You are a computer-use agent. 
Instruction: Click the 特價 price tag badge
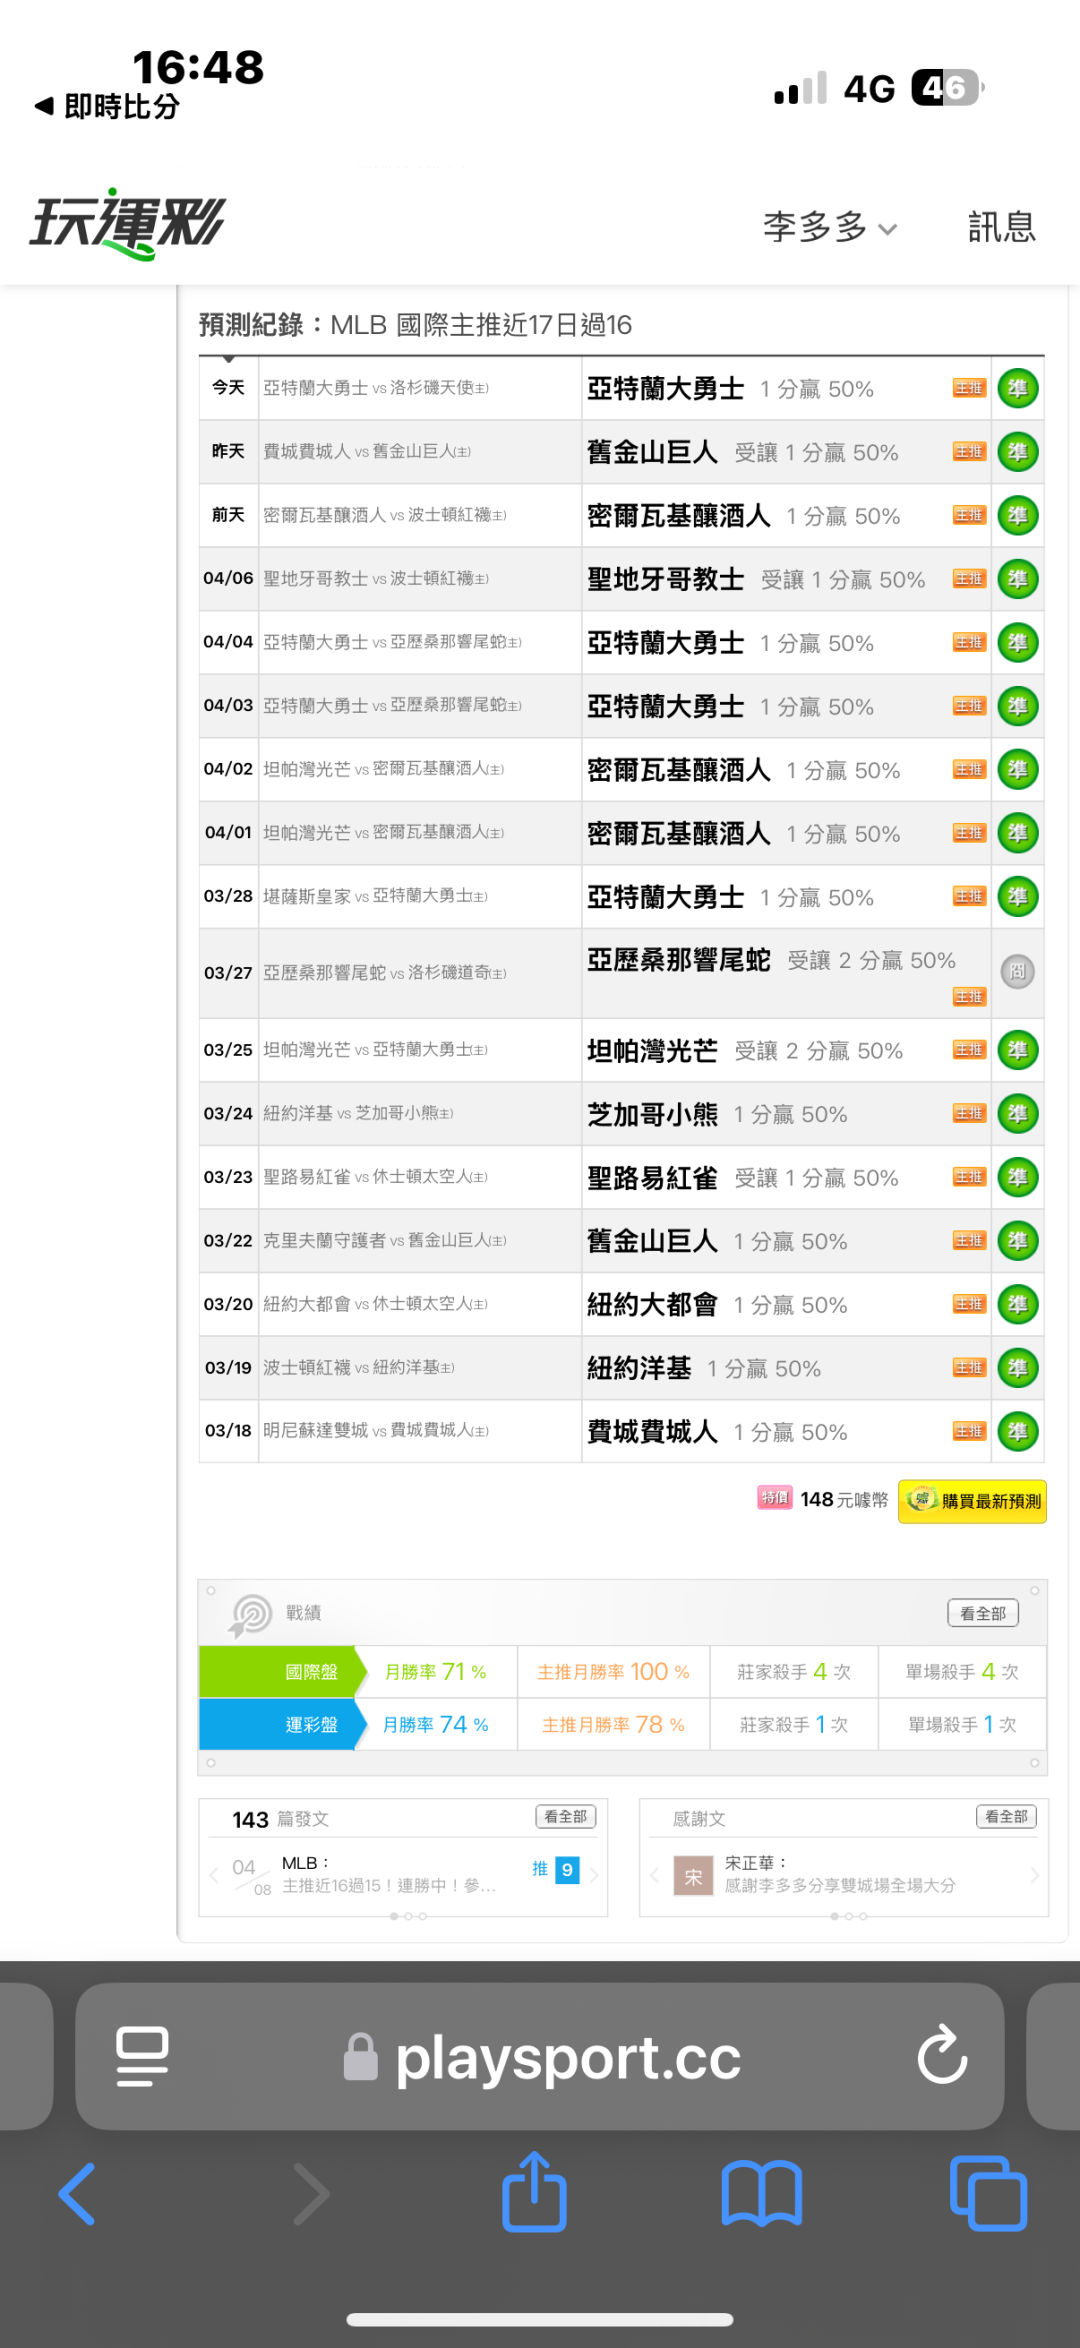click(x=775, y=1498)
